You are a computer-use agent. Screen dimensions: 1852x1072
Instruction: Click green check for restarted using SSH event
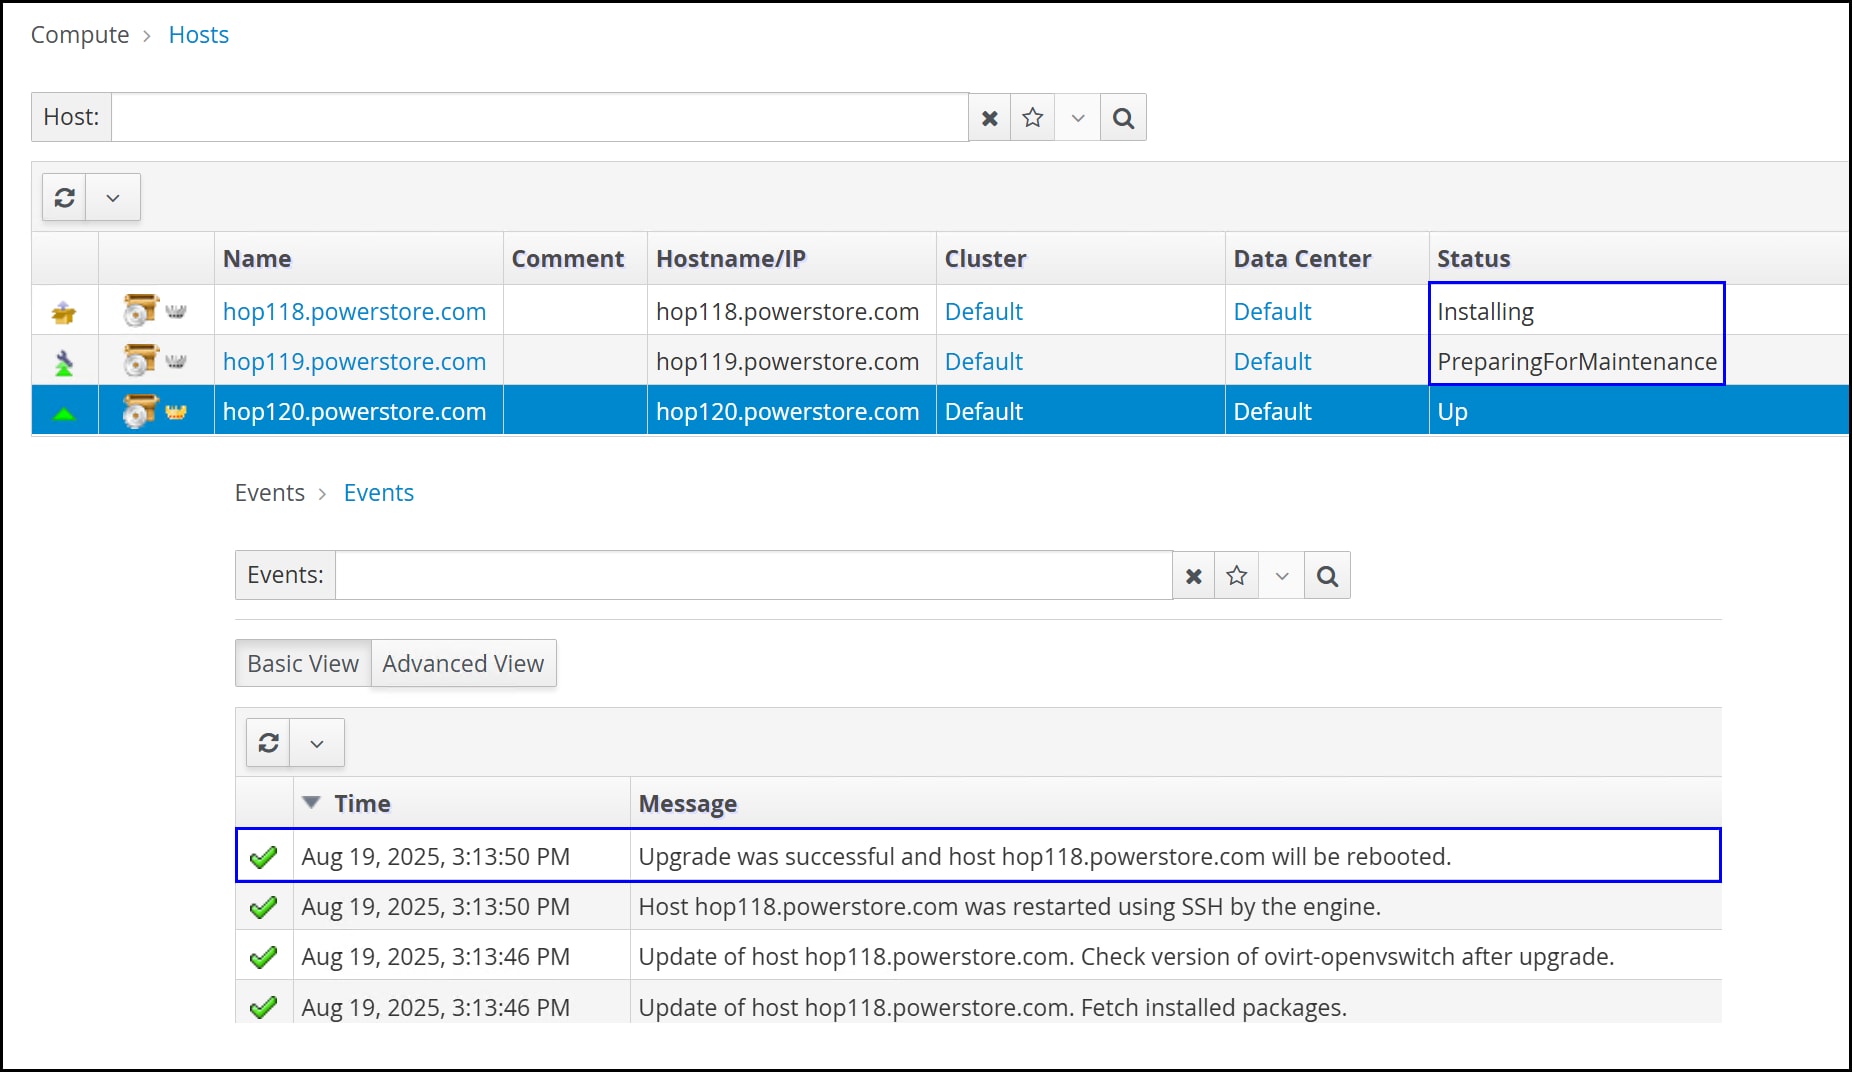pos(263,907)
